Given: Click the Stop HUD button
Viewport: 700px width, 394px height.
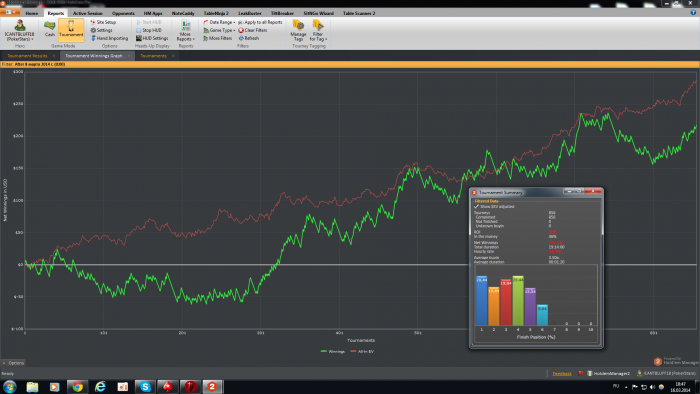Looking at the screenshot, I should [x=149, y=30].
